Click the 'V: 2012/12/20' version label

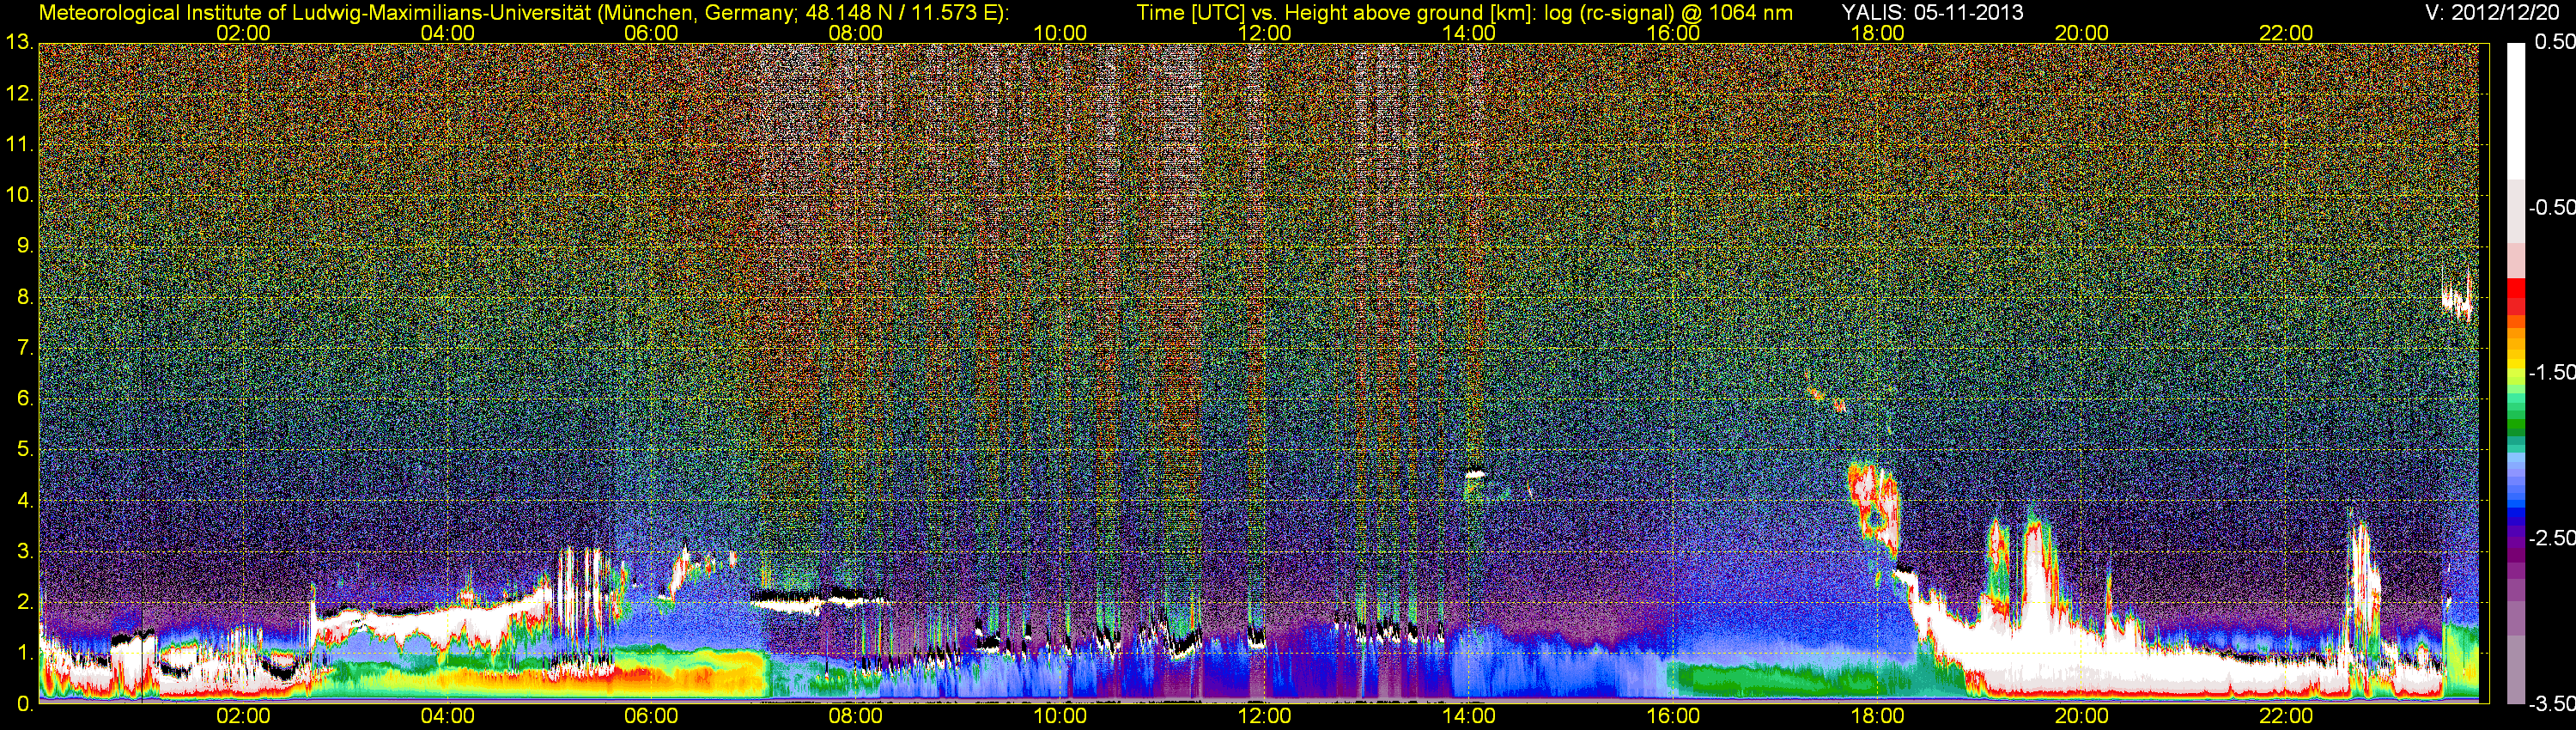point(2491,12)
